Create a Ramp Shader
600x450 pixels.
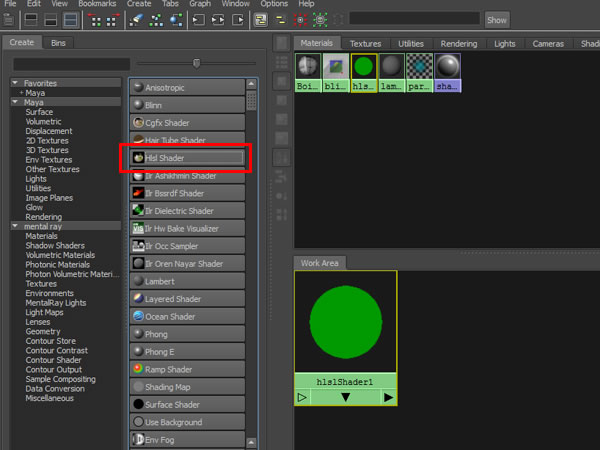tap(187, 369)
